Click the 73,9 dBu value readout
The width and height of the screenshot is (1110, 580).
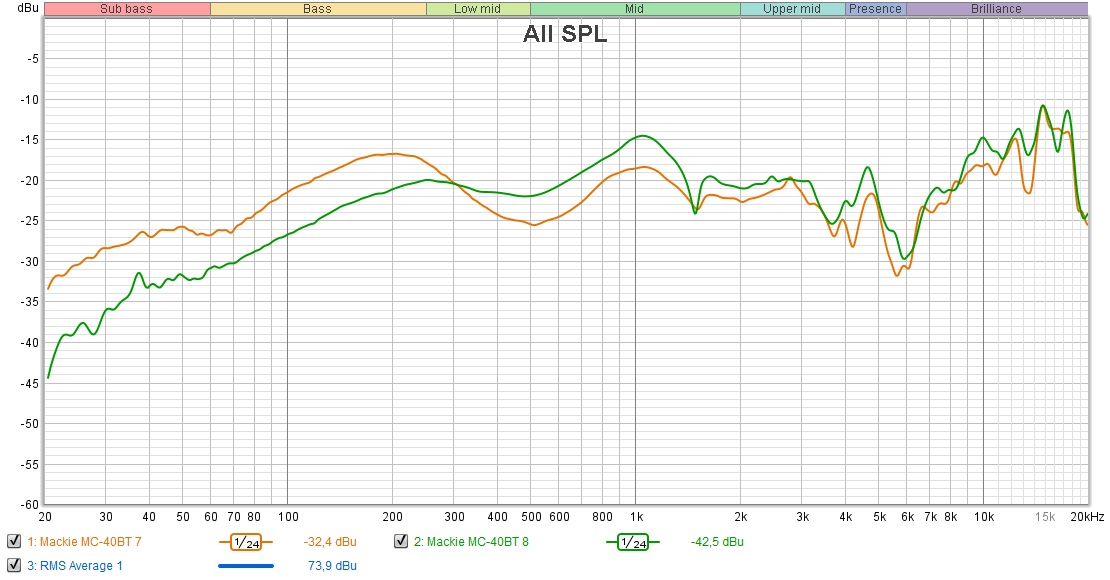tap(332, 566)
